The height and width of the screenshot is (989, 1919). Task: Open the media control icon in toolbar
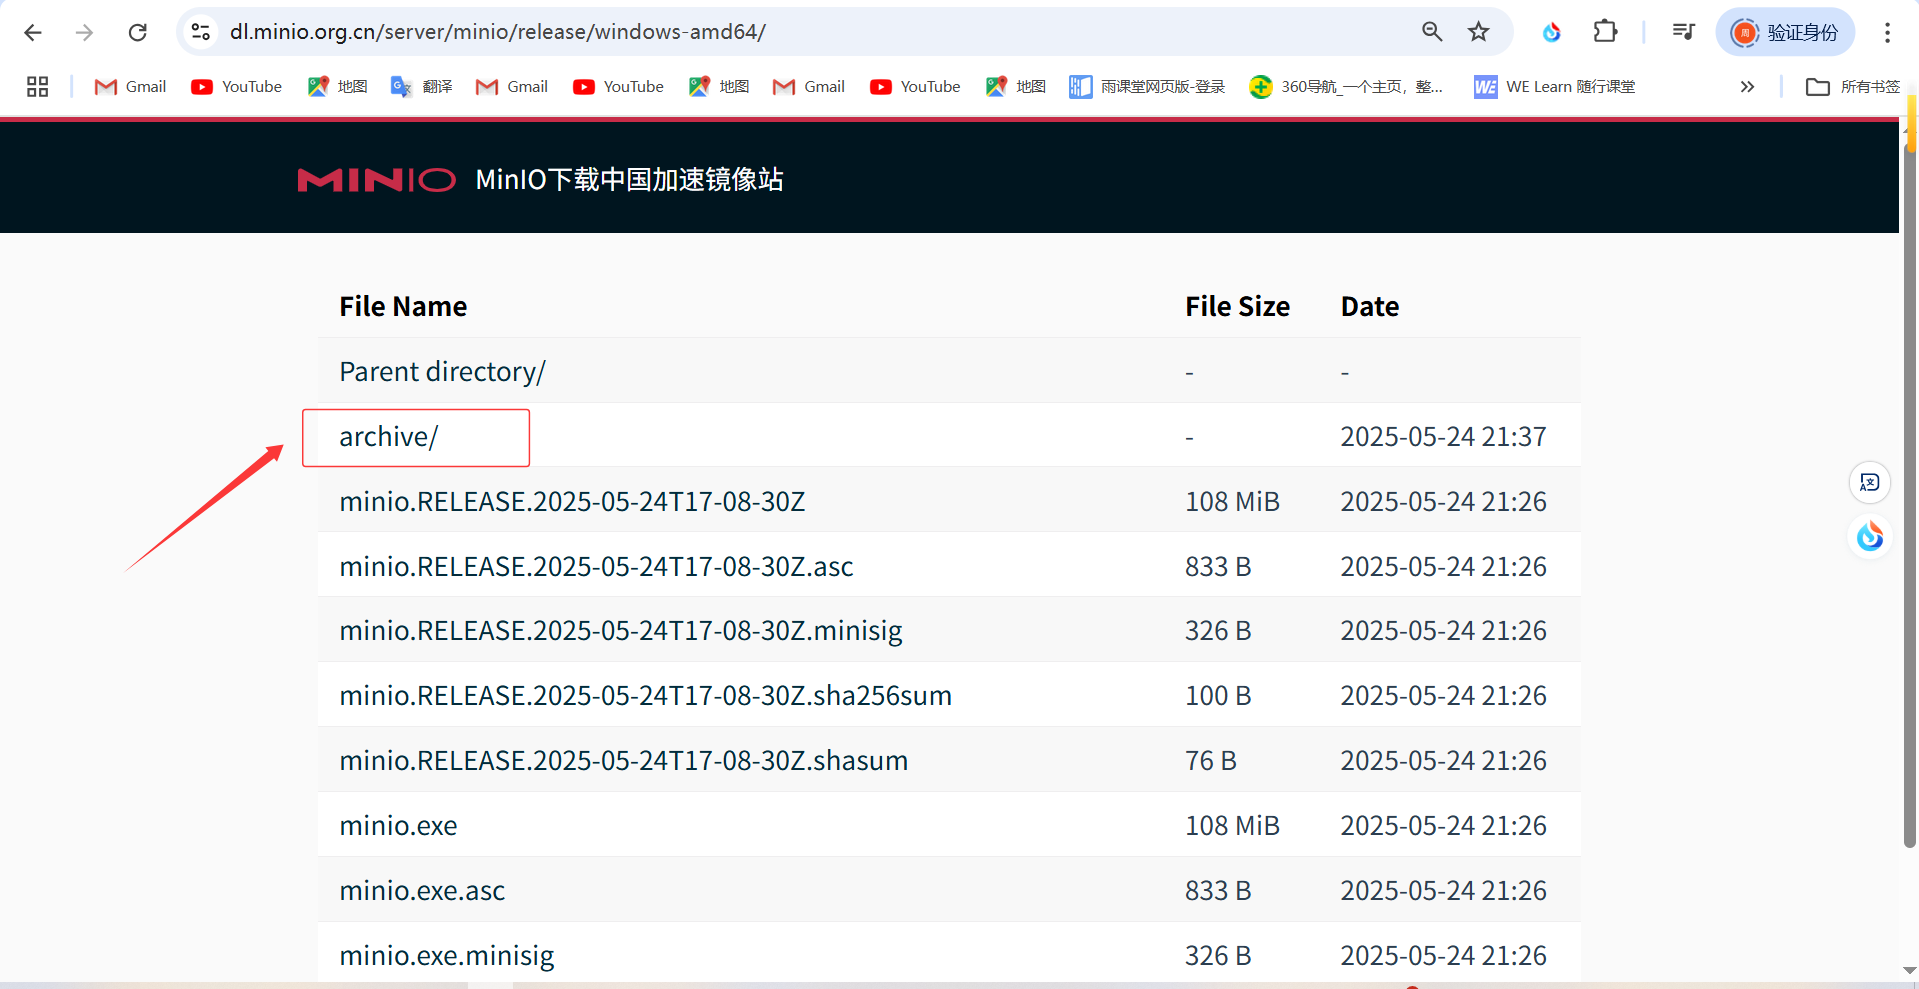(1683, 32)
